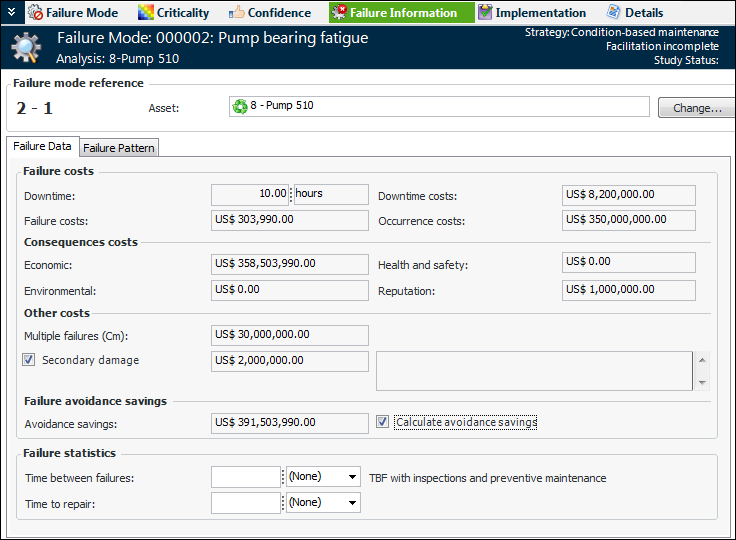The width and height of the screenshot is (736, 540).
Task: Click the Time to repair value field
Action: click(245, 502)
